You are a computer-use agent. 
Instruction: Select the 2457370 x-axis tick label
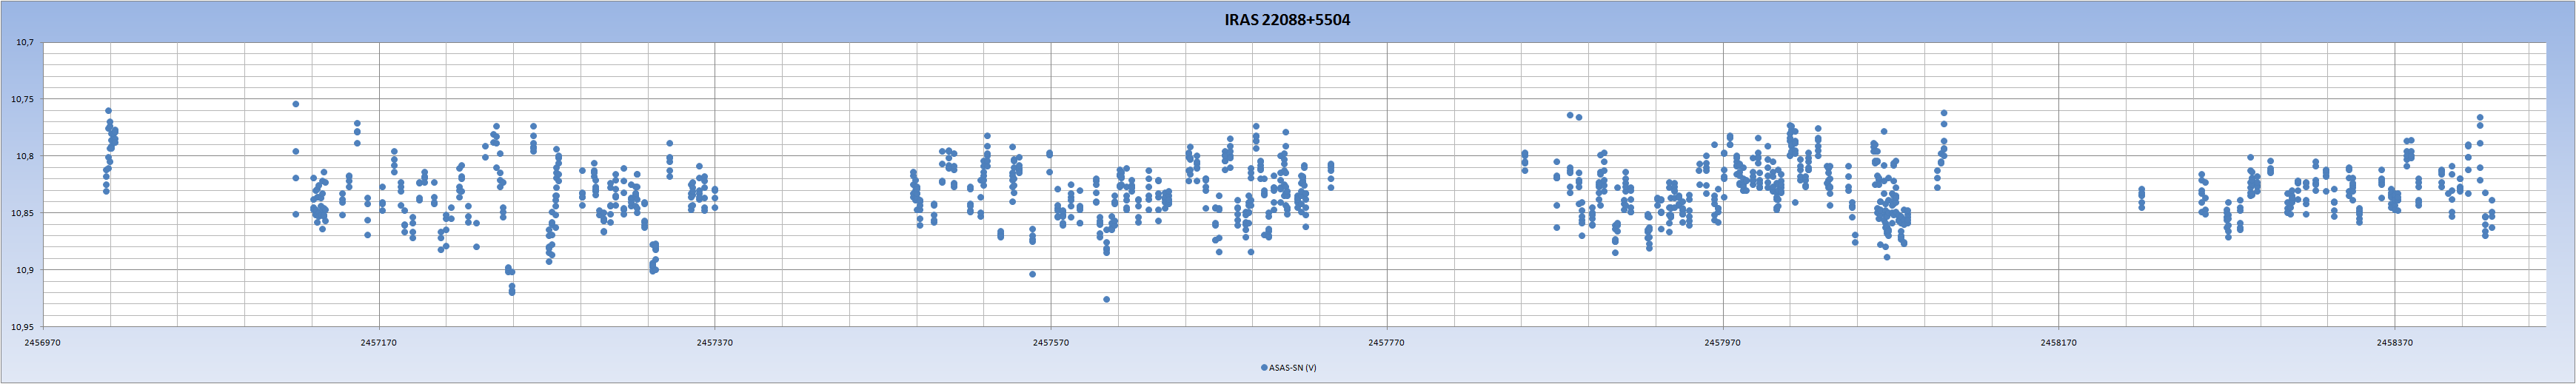714,342
